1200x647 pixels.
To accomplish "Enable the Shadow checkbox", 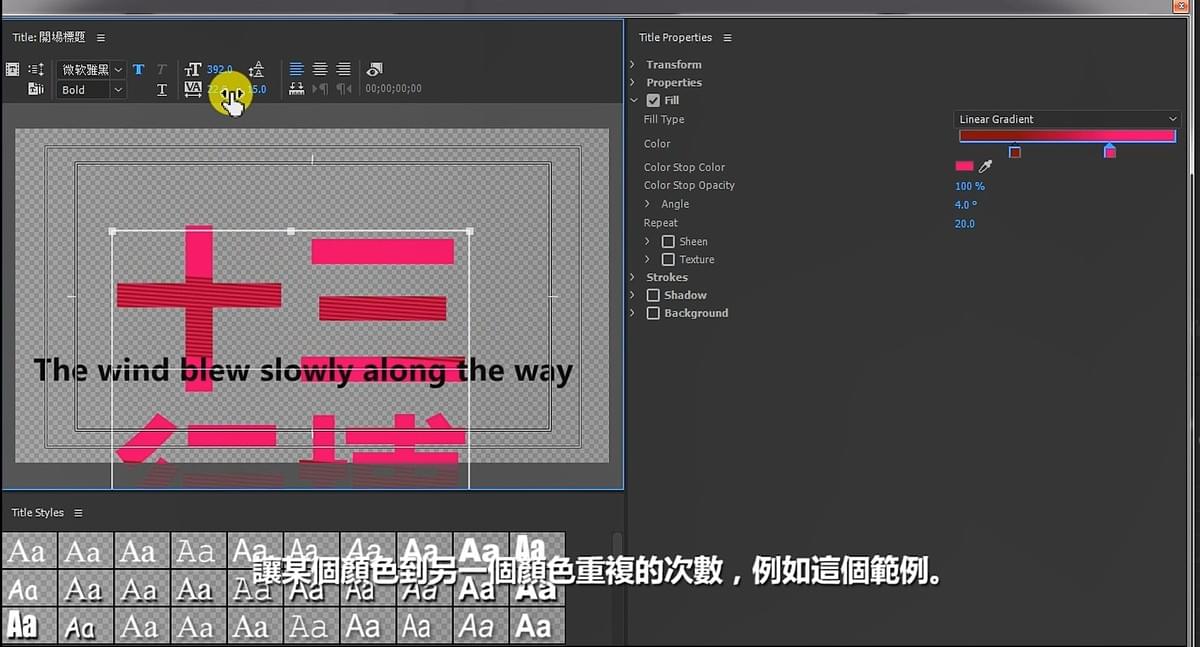I will coord(653,296).
